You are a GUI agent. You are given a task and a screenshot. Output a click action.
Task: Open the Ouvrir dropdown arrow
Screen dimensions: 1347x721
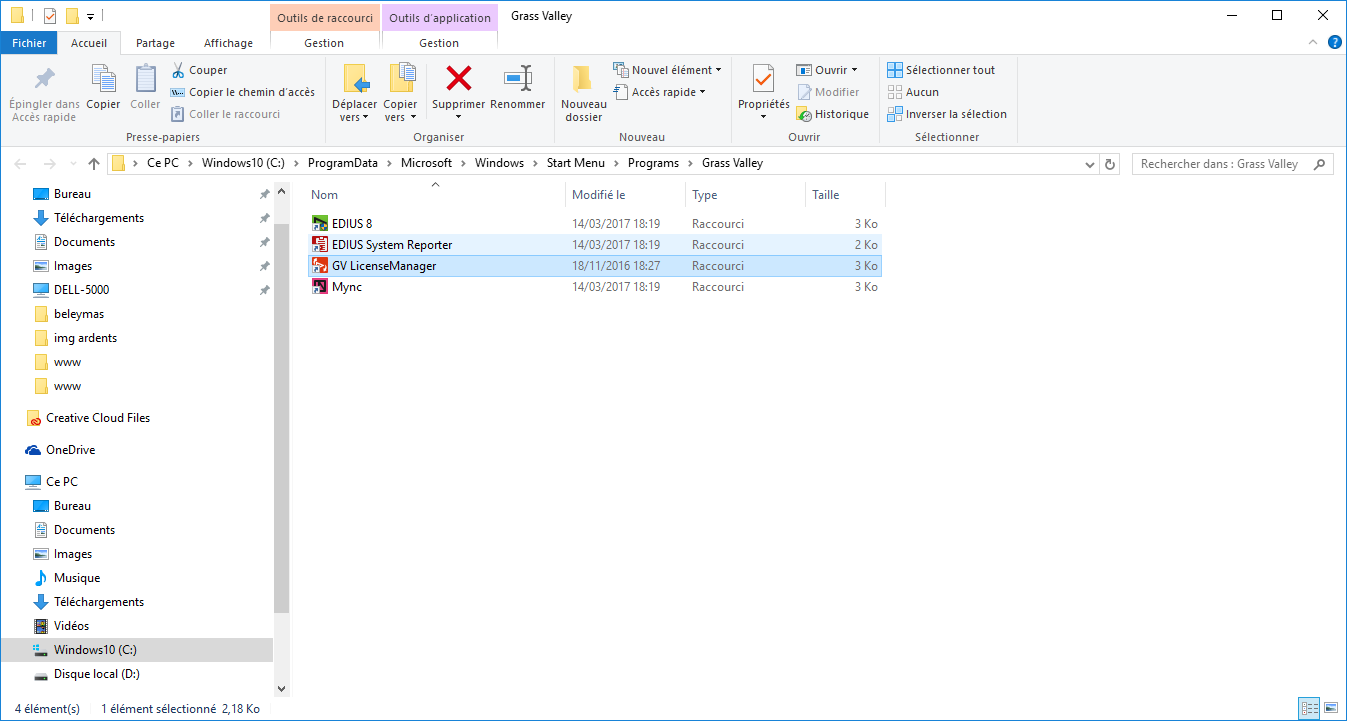point(854,70)
